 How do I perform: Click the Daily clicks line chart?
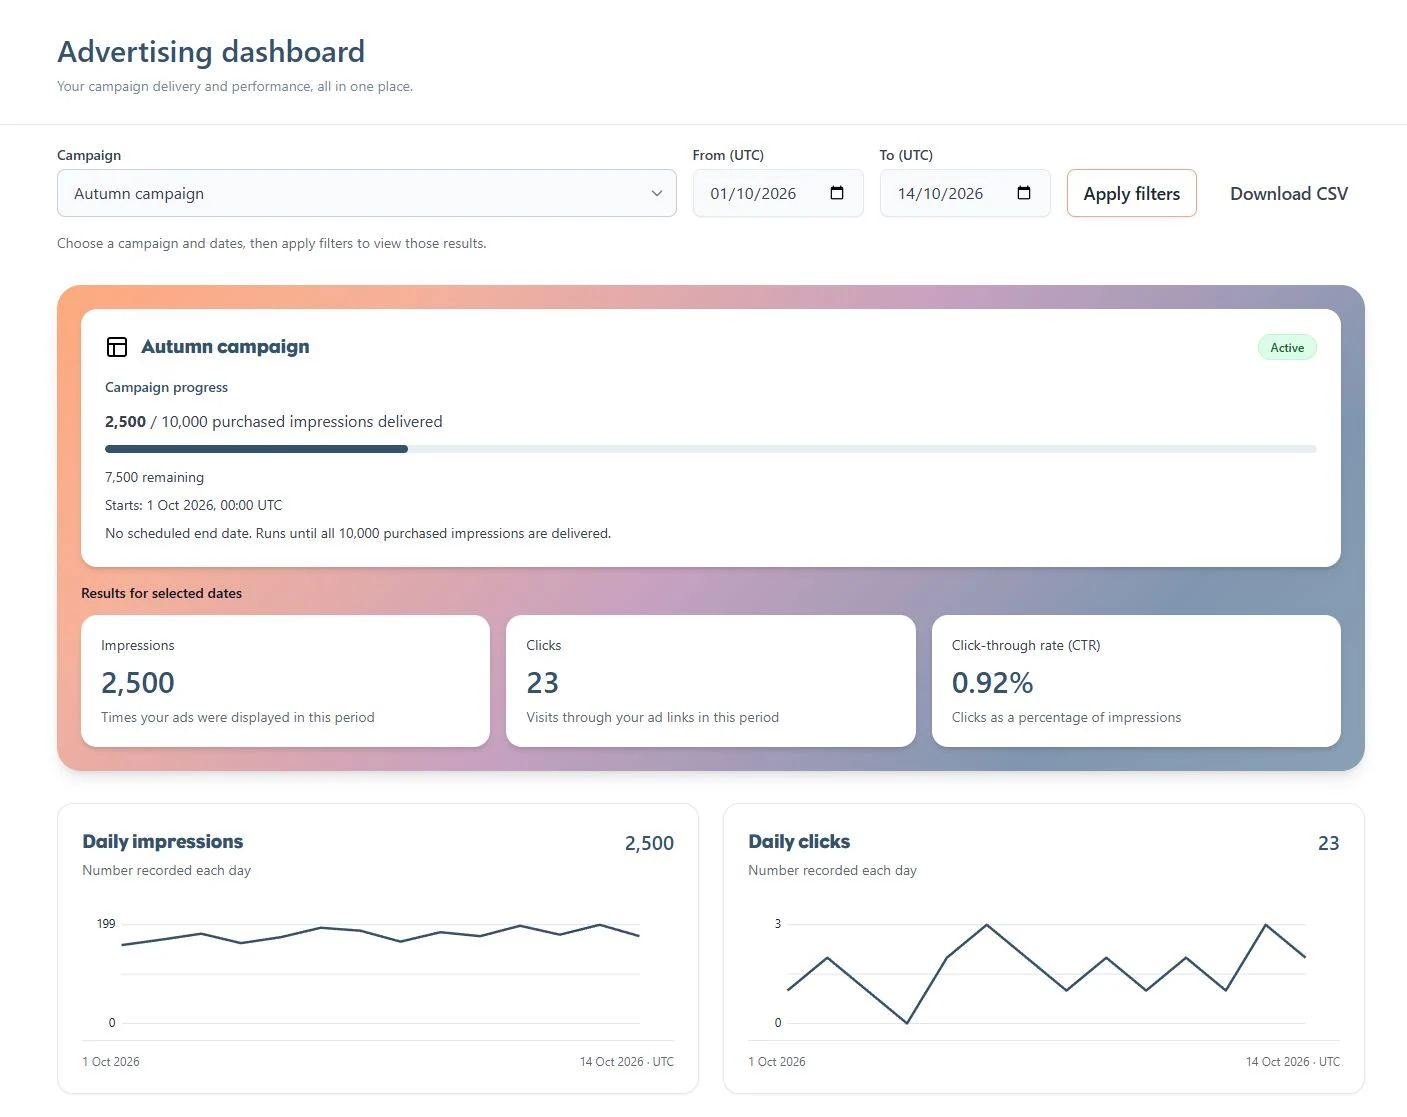[x=1047, y=972]
